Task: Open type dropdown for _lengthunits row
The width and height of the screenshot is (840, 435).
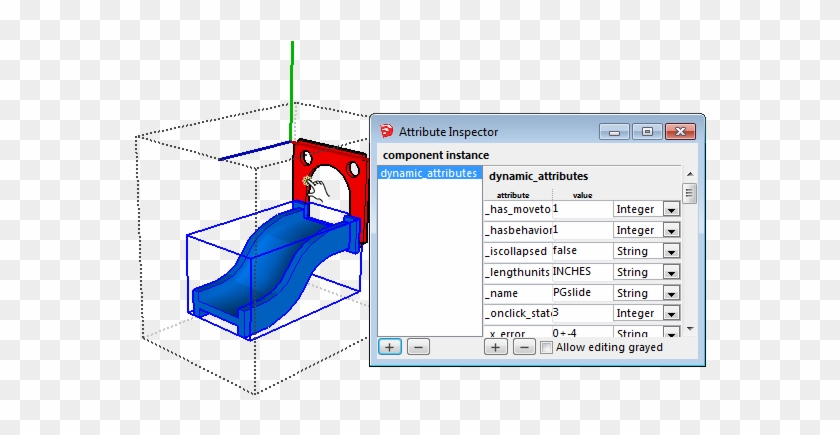Action: 671,272
